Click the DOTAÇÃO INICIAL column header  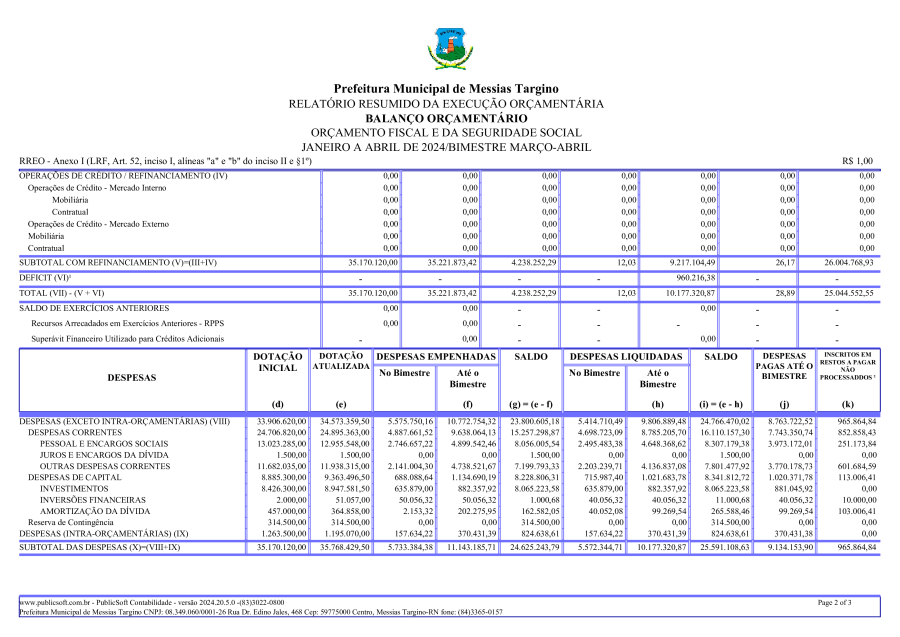coord(277,362)
